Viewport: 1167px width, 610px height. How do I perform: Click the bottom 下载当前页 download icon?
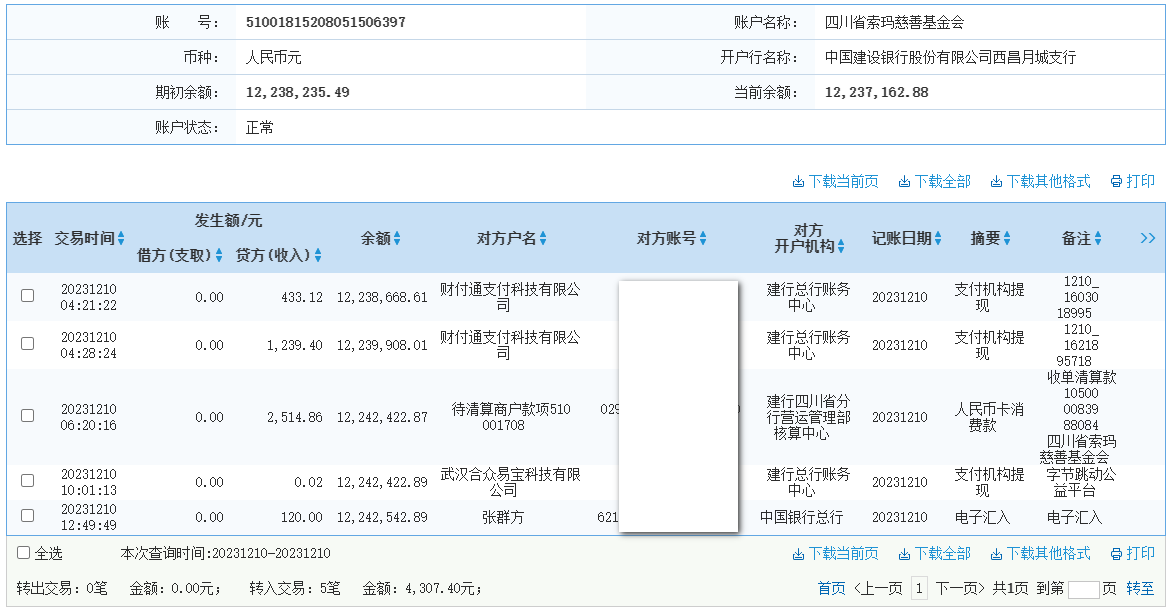[x=798, y=553]
